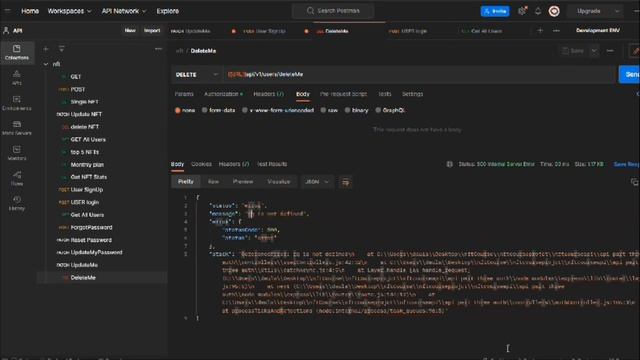Open the APIs sidebar panel
Screen dimensions: 640x360
coord(17,78)
